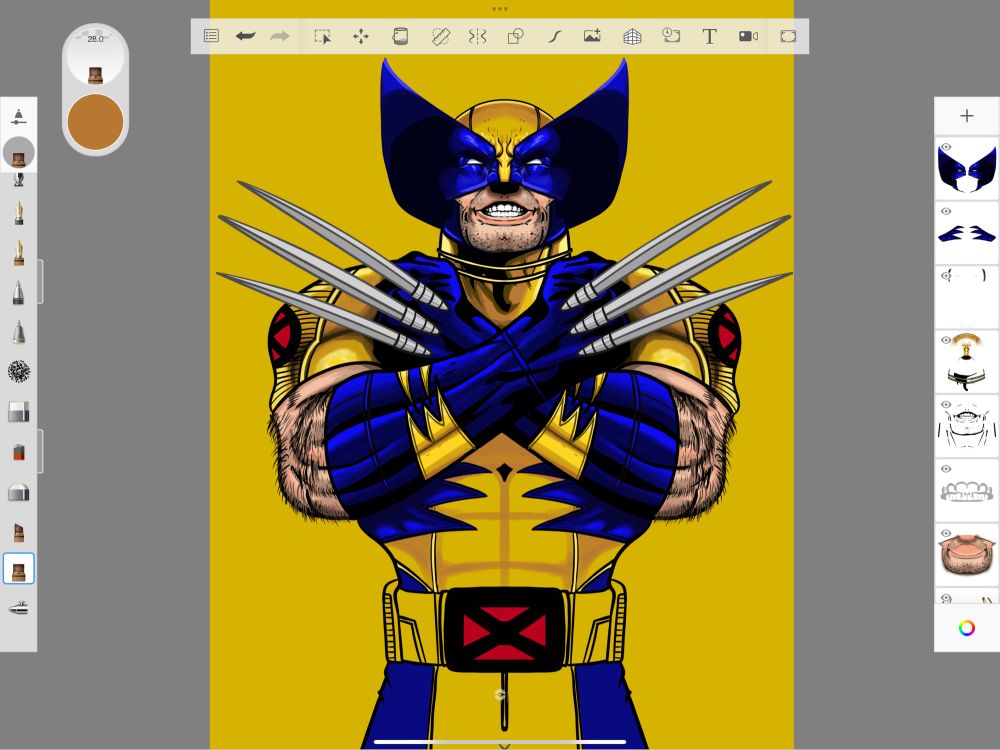Start video capture with camera icon
Viewport: 1000px width, 750px height.
tap(748, 36)
